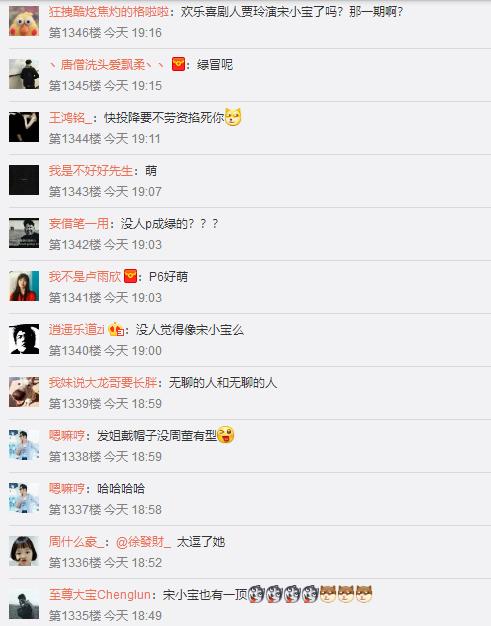The image size is (491, 626).
Task: Open profile of user 狂拽酷炫焦灼的格啦啦
Action: tap(109, 12)
